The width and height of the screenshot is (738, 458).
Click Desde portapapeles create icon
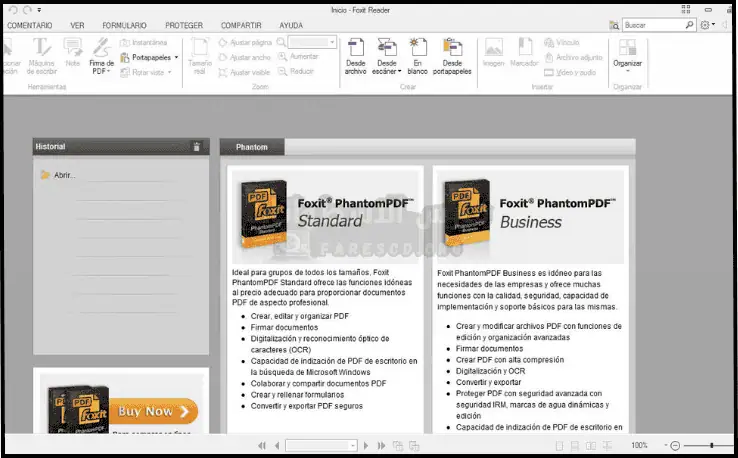click(452, 55)
